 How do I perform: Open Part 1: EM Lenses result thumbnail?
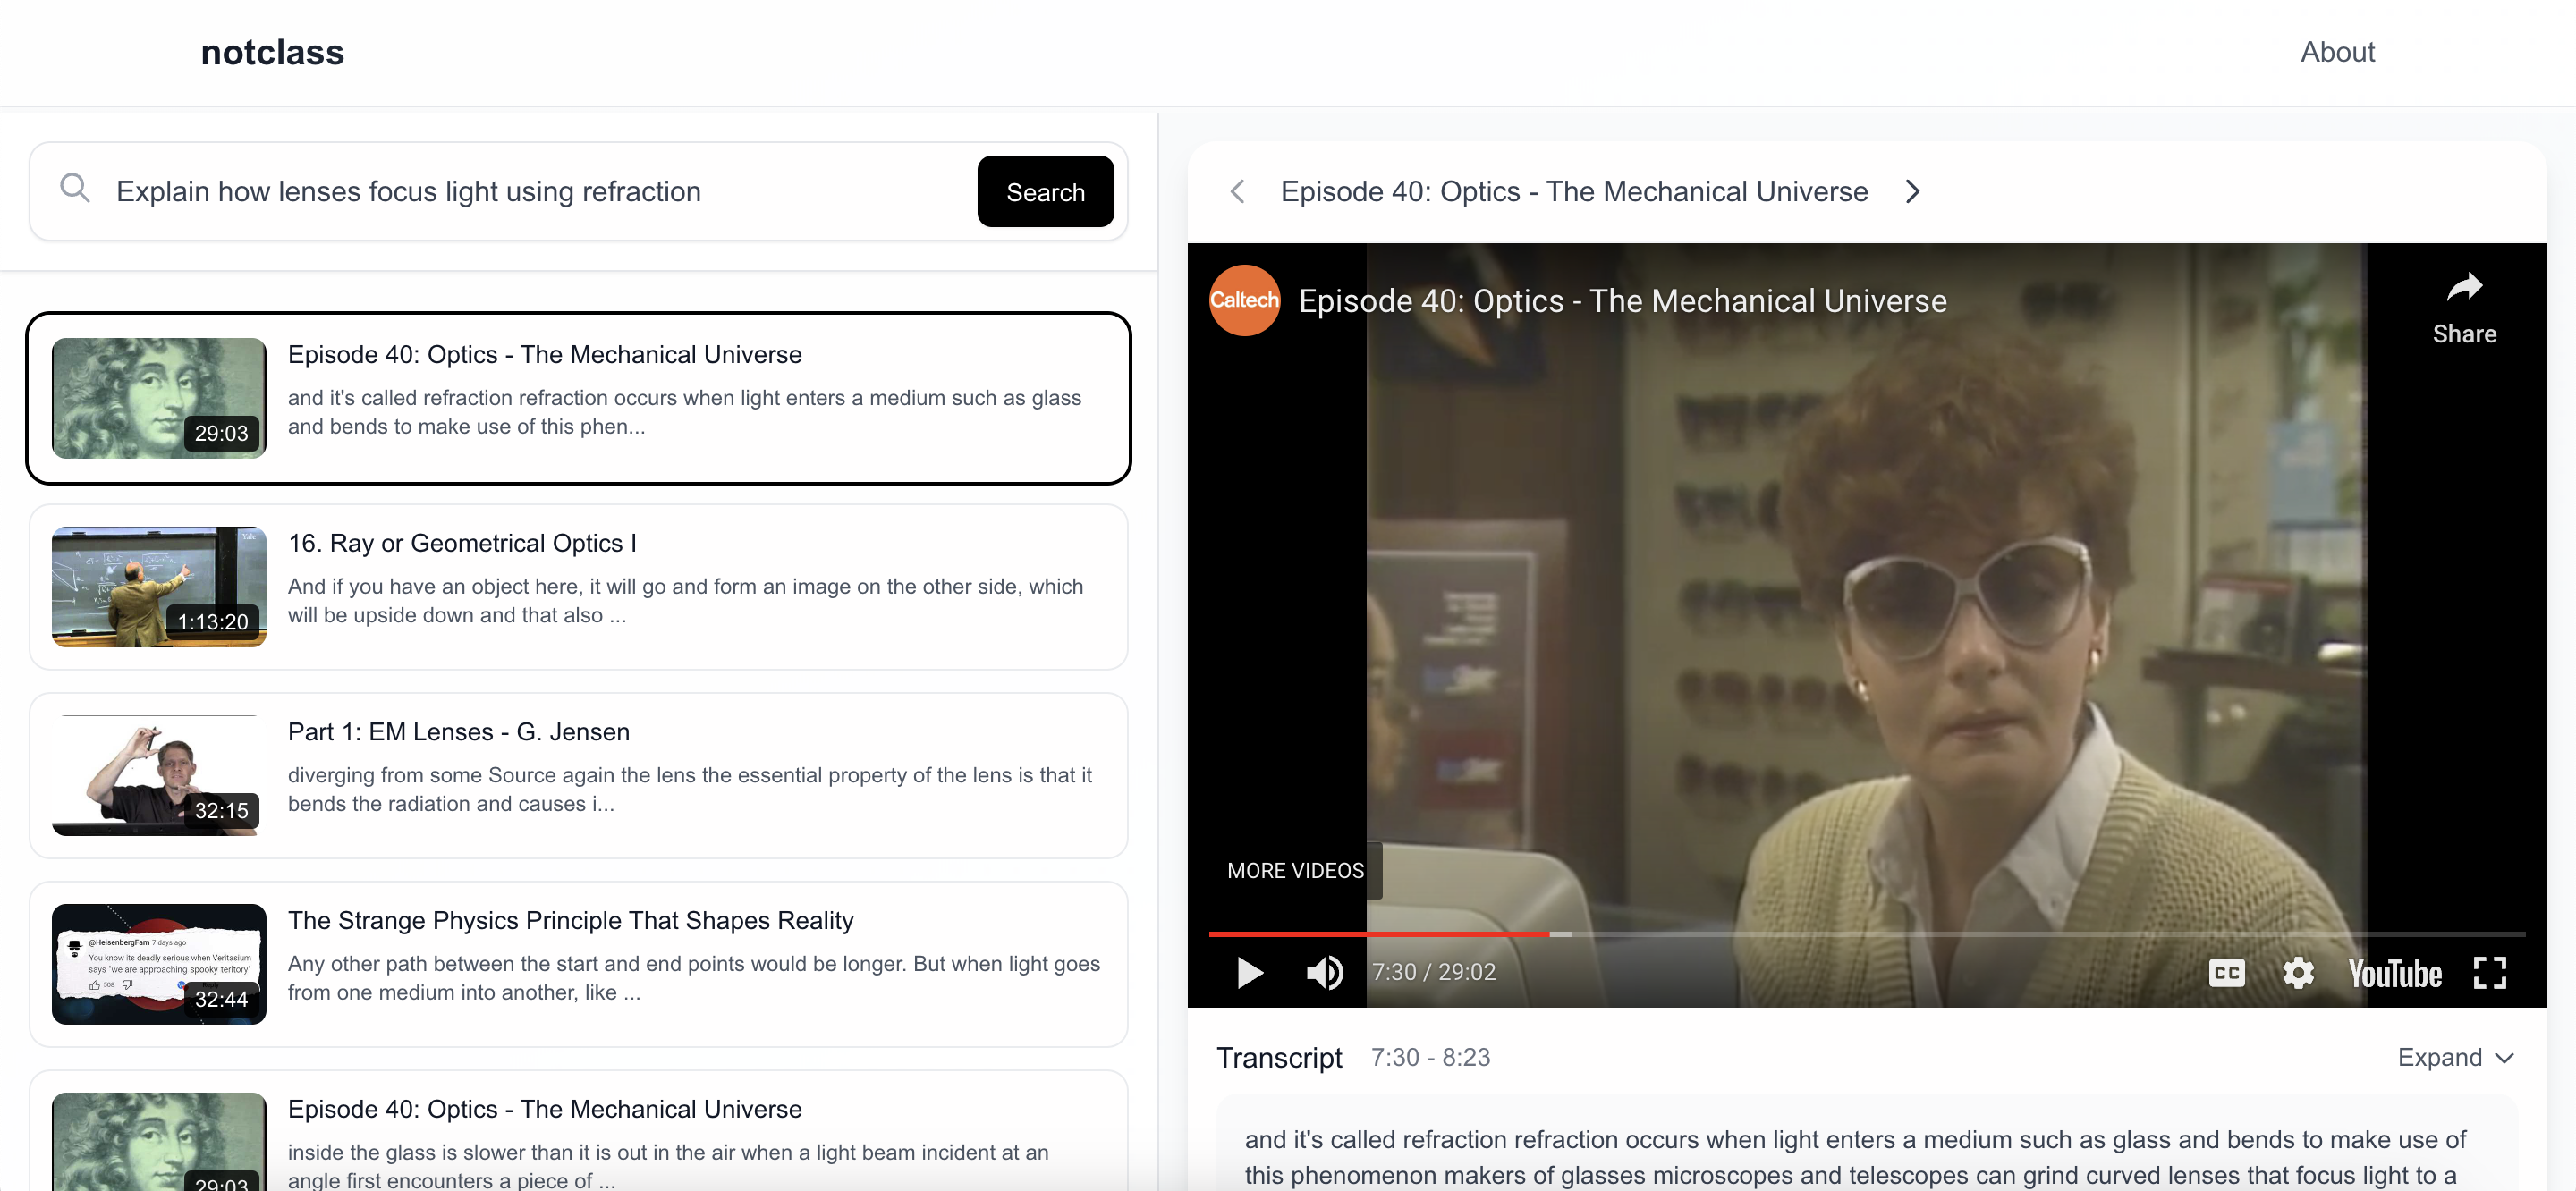tap(159, 775)
